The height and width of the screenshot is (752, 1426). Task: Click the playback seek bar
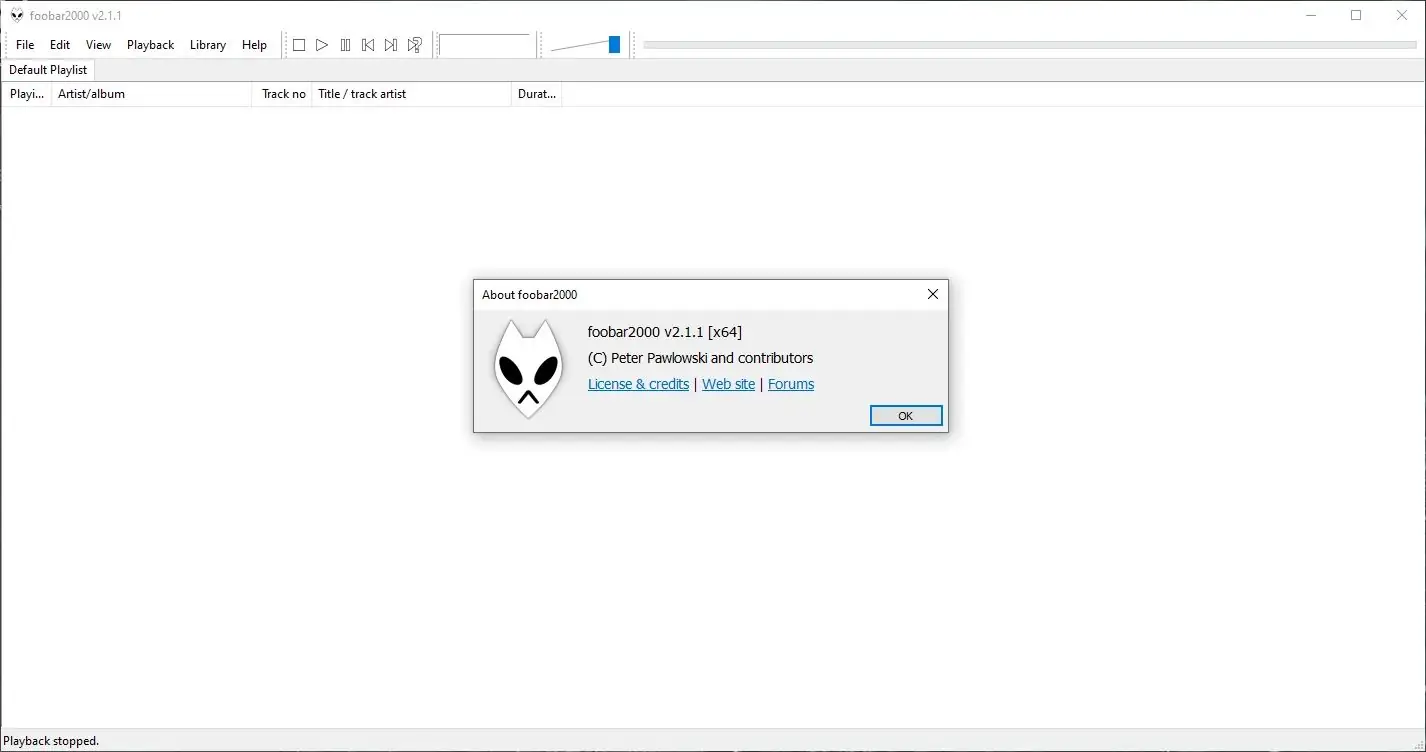click(1030, 45)
